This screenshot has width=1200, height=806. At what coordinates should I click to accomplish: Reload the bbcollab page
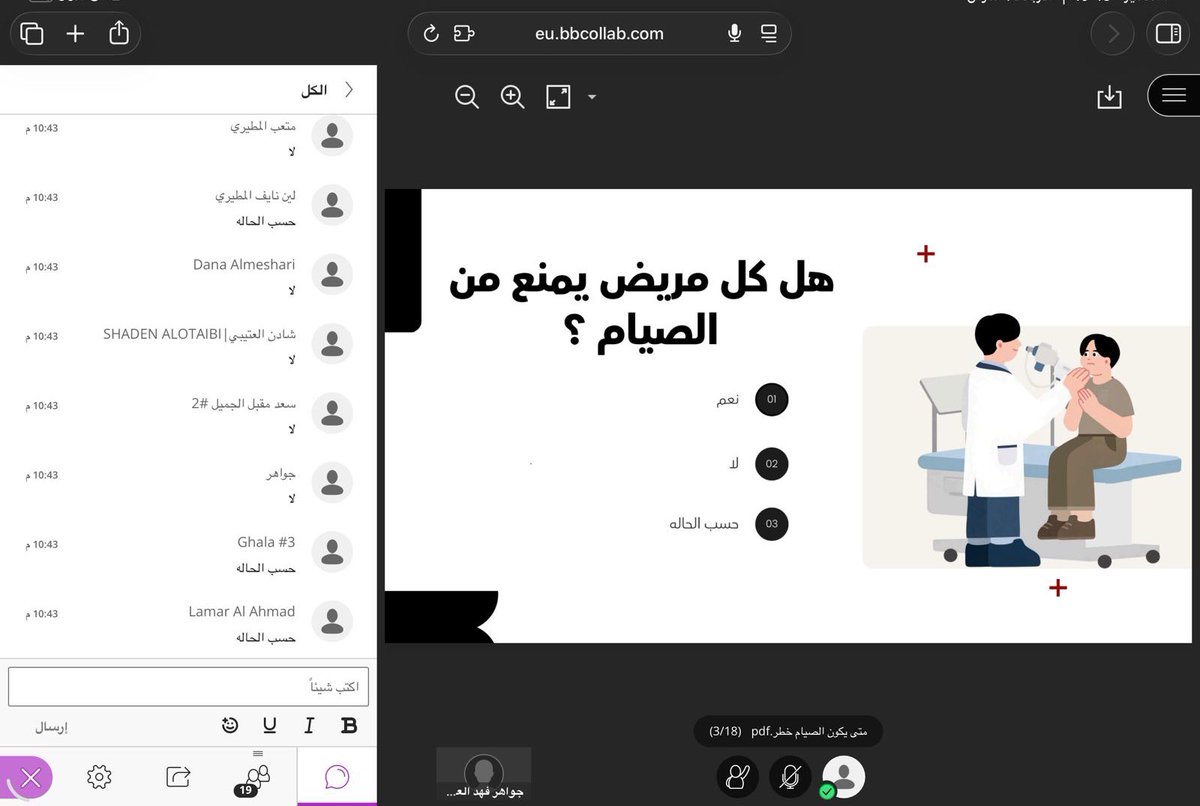pos(431,34)
